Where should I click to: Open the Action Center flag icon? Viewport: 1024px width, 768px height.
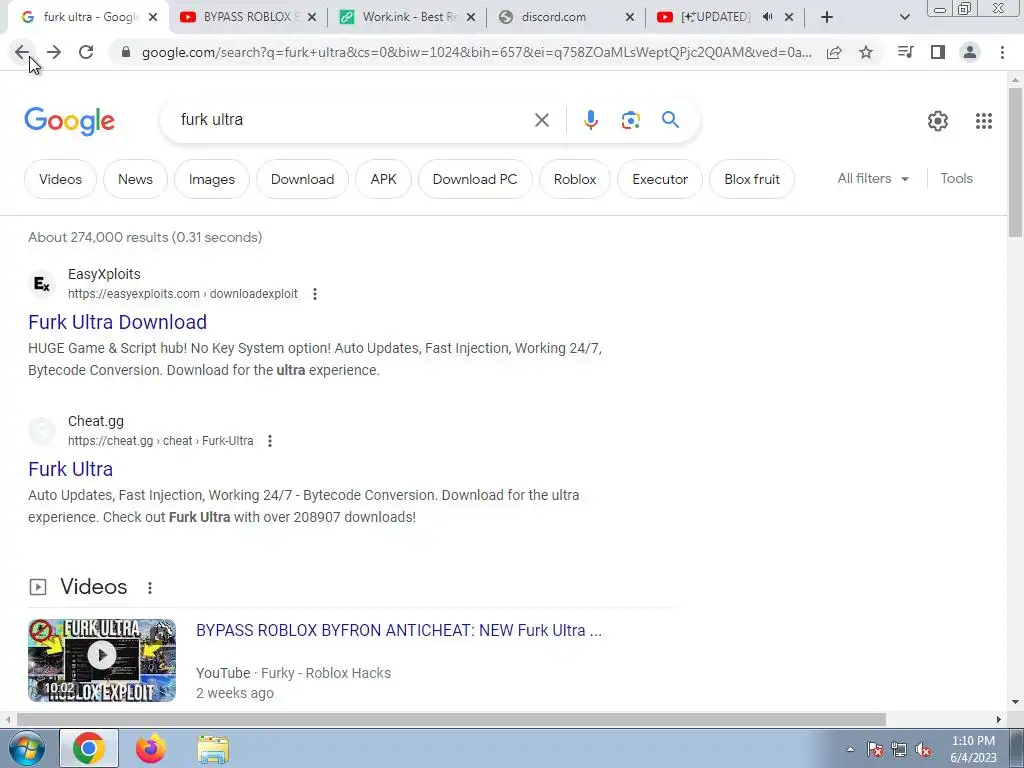874,750
